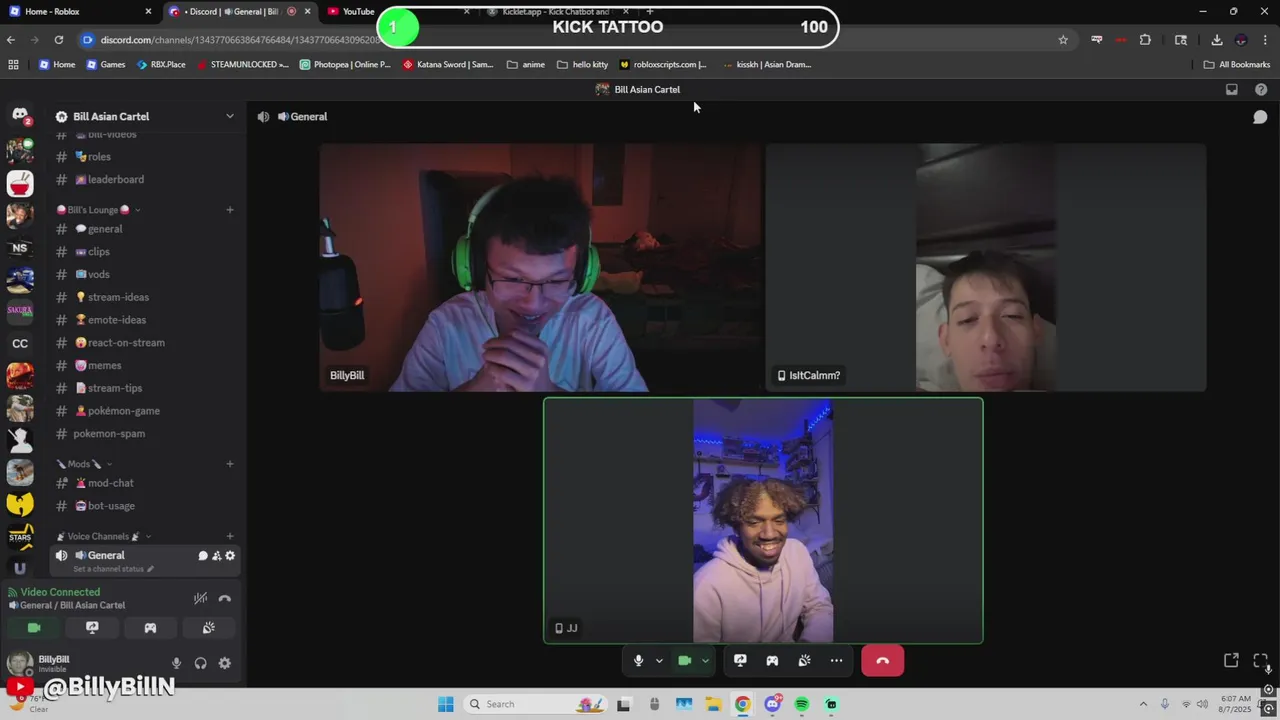Open soundboard in call control bar
This screenshot has width=1280, height=720.
tap(804, 661)
